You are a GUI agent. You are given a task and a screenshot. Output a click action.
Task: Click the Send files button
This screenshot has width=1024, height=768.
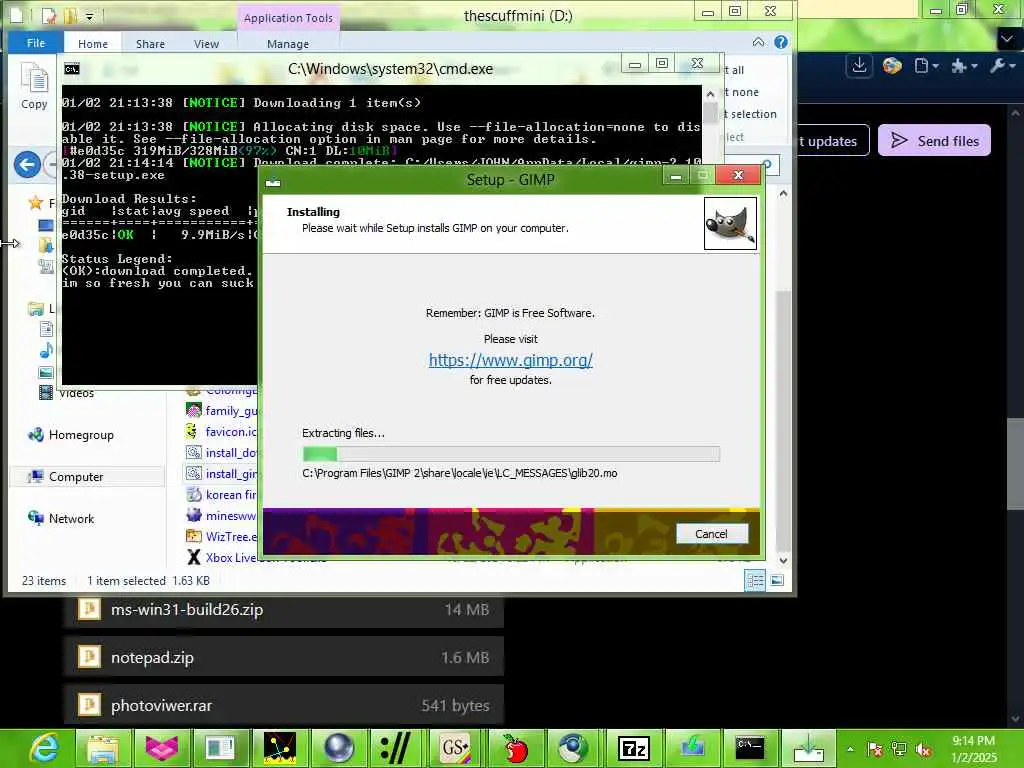point(935,140)
